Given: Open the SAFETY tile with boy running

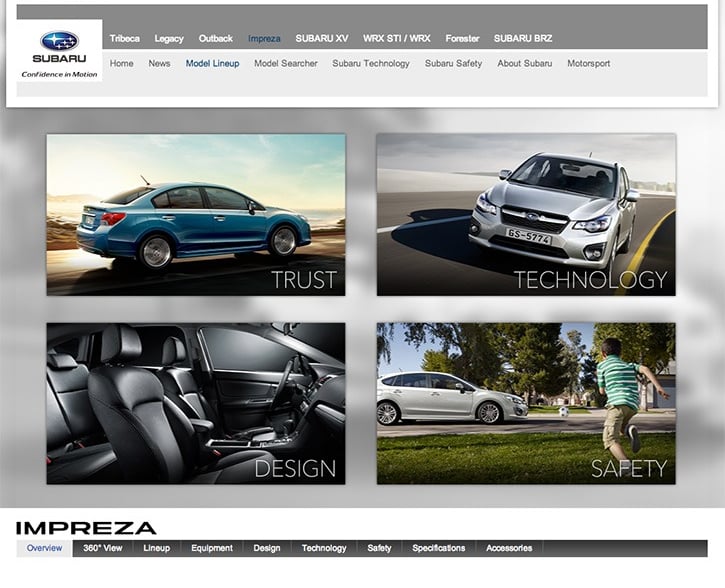Looking at the screenshot, I should pos(526,404).
